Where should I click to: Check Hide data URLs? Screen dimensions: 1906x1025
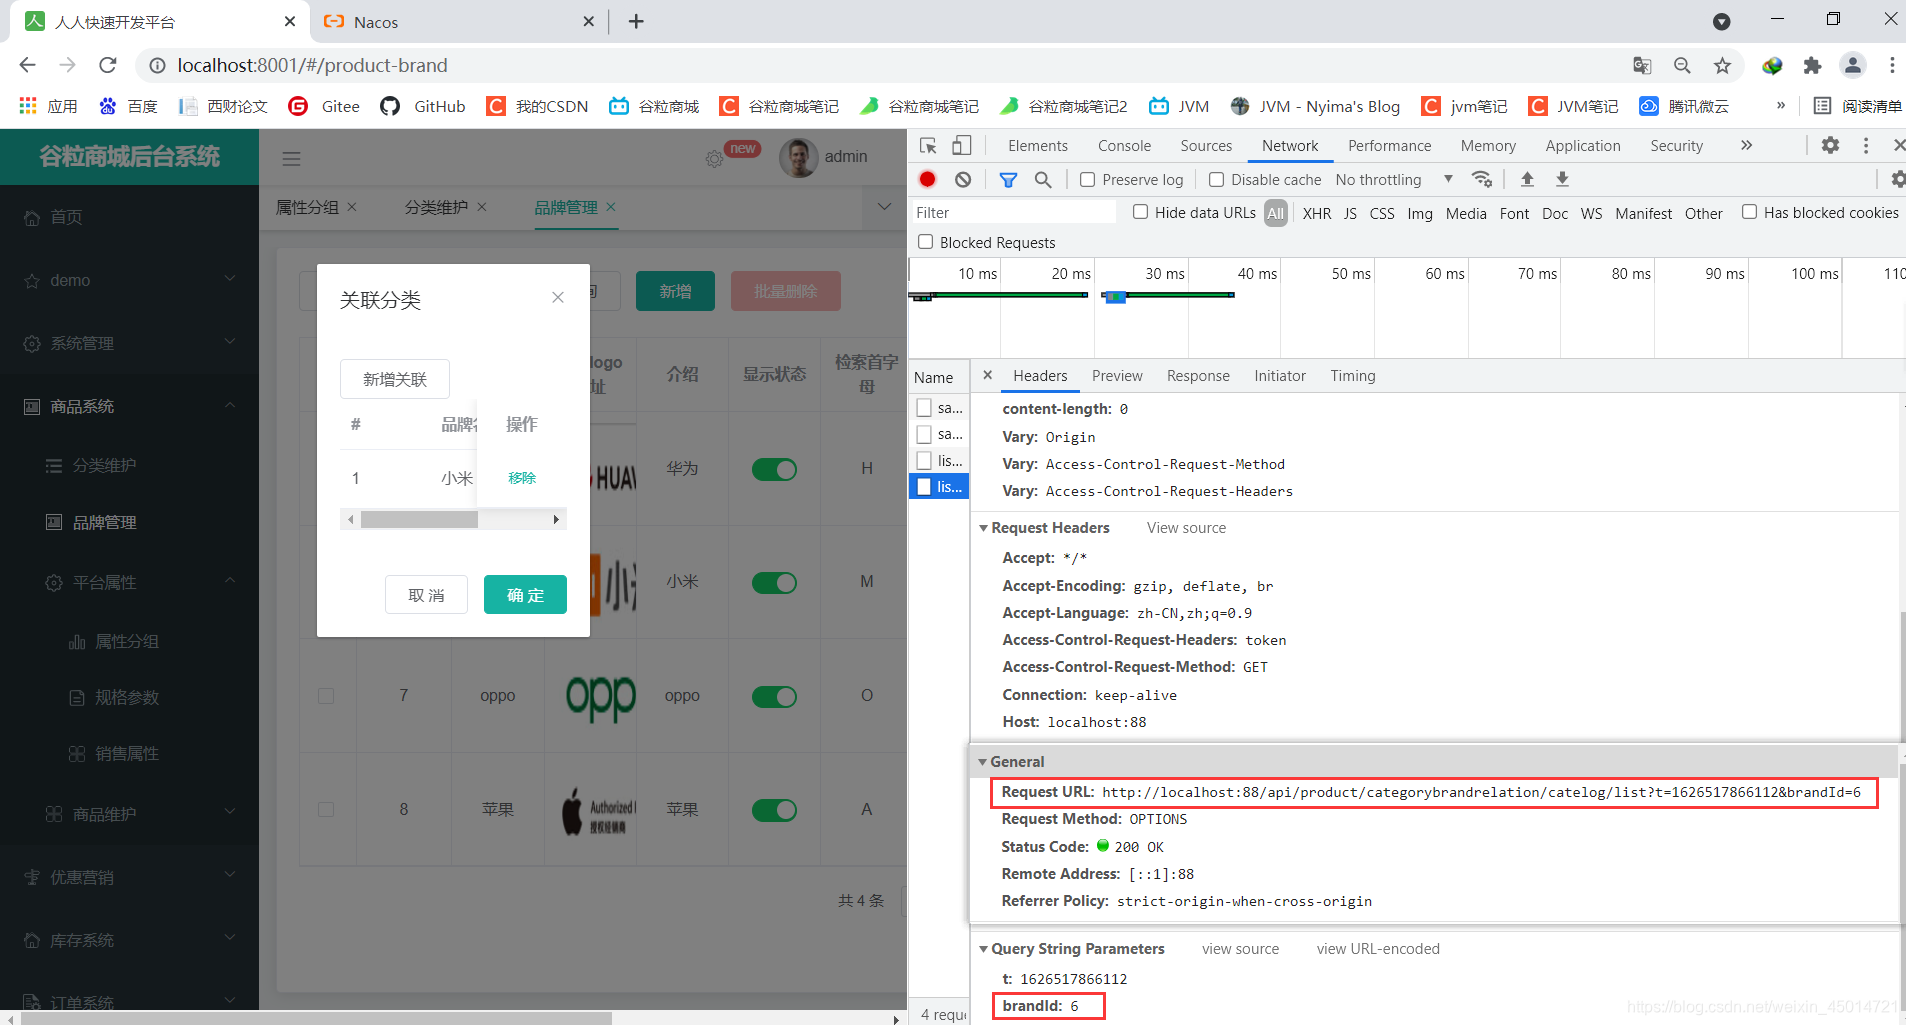pos(1140,212)
